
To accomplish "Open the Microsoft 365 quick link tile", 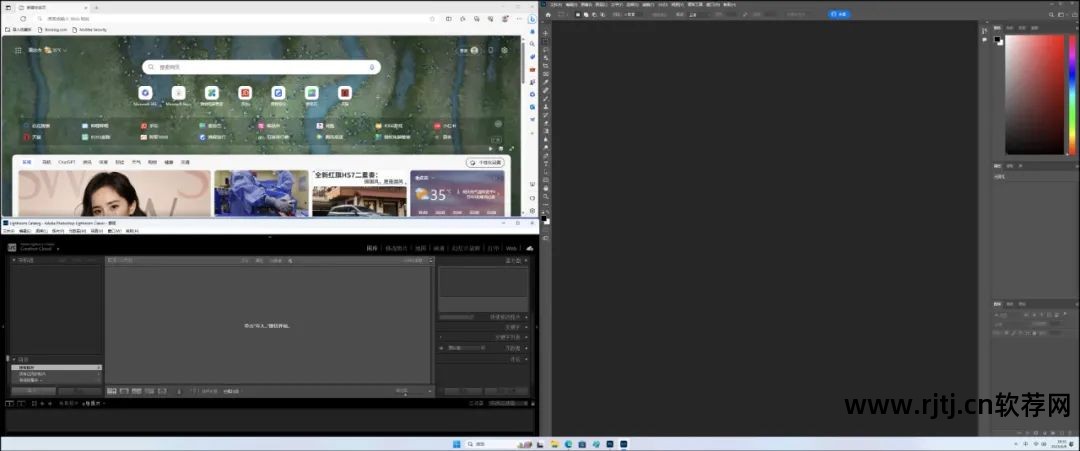I will (x=146, y=93).
